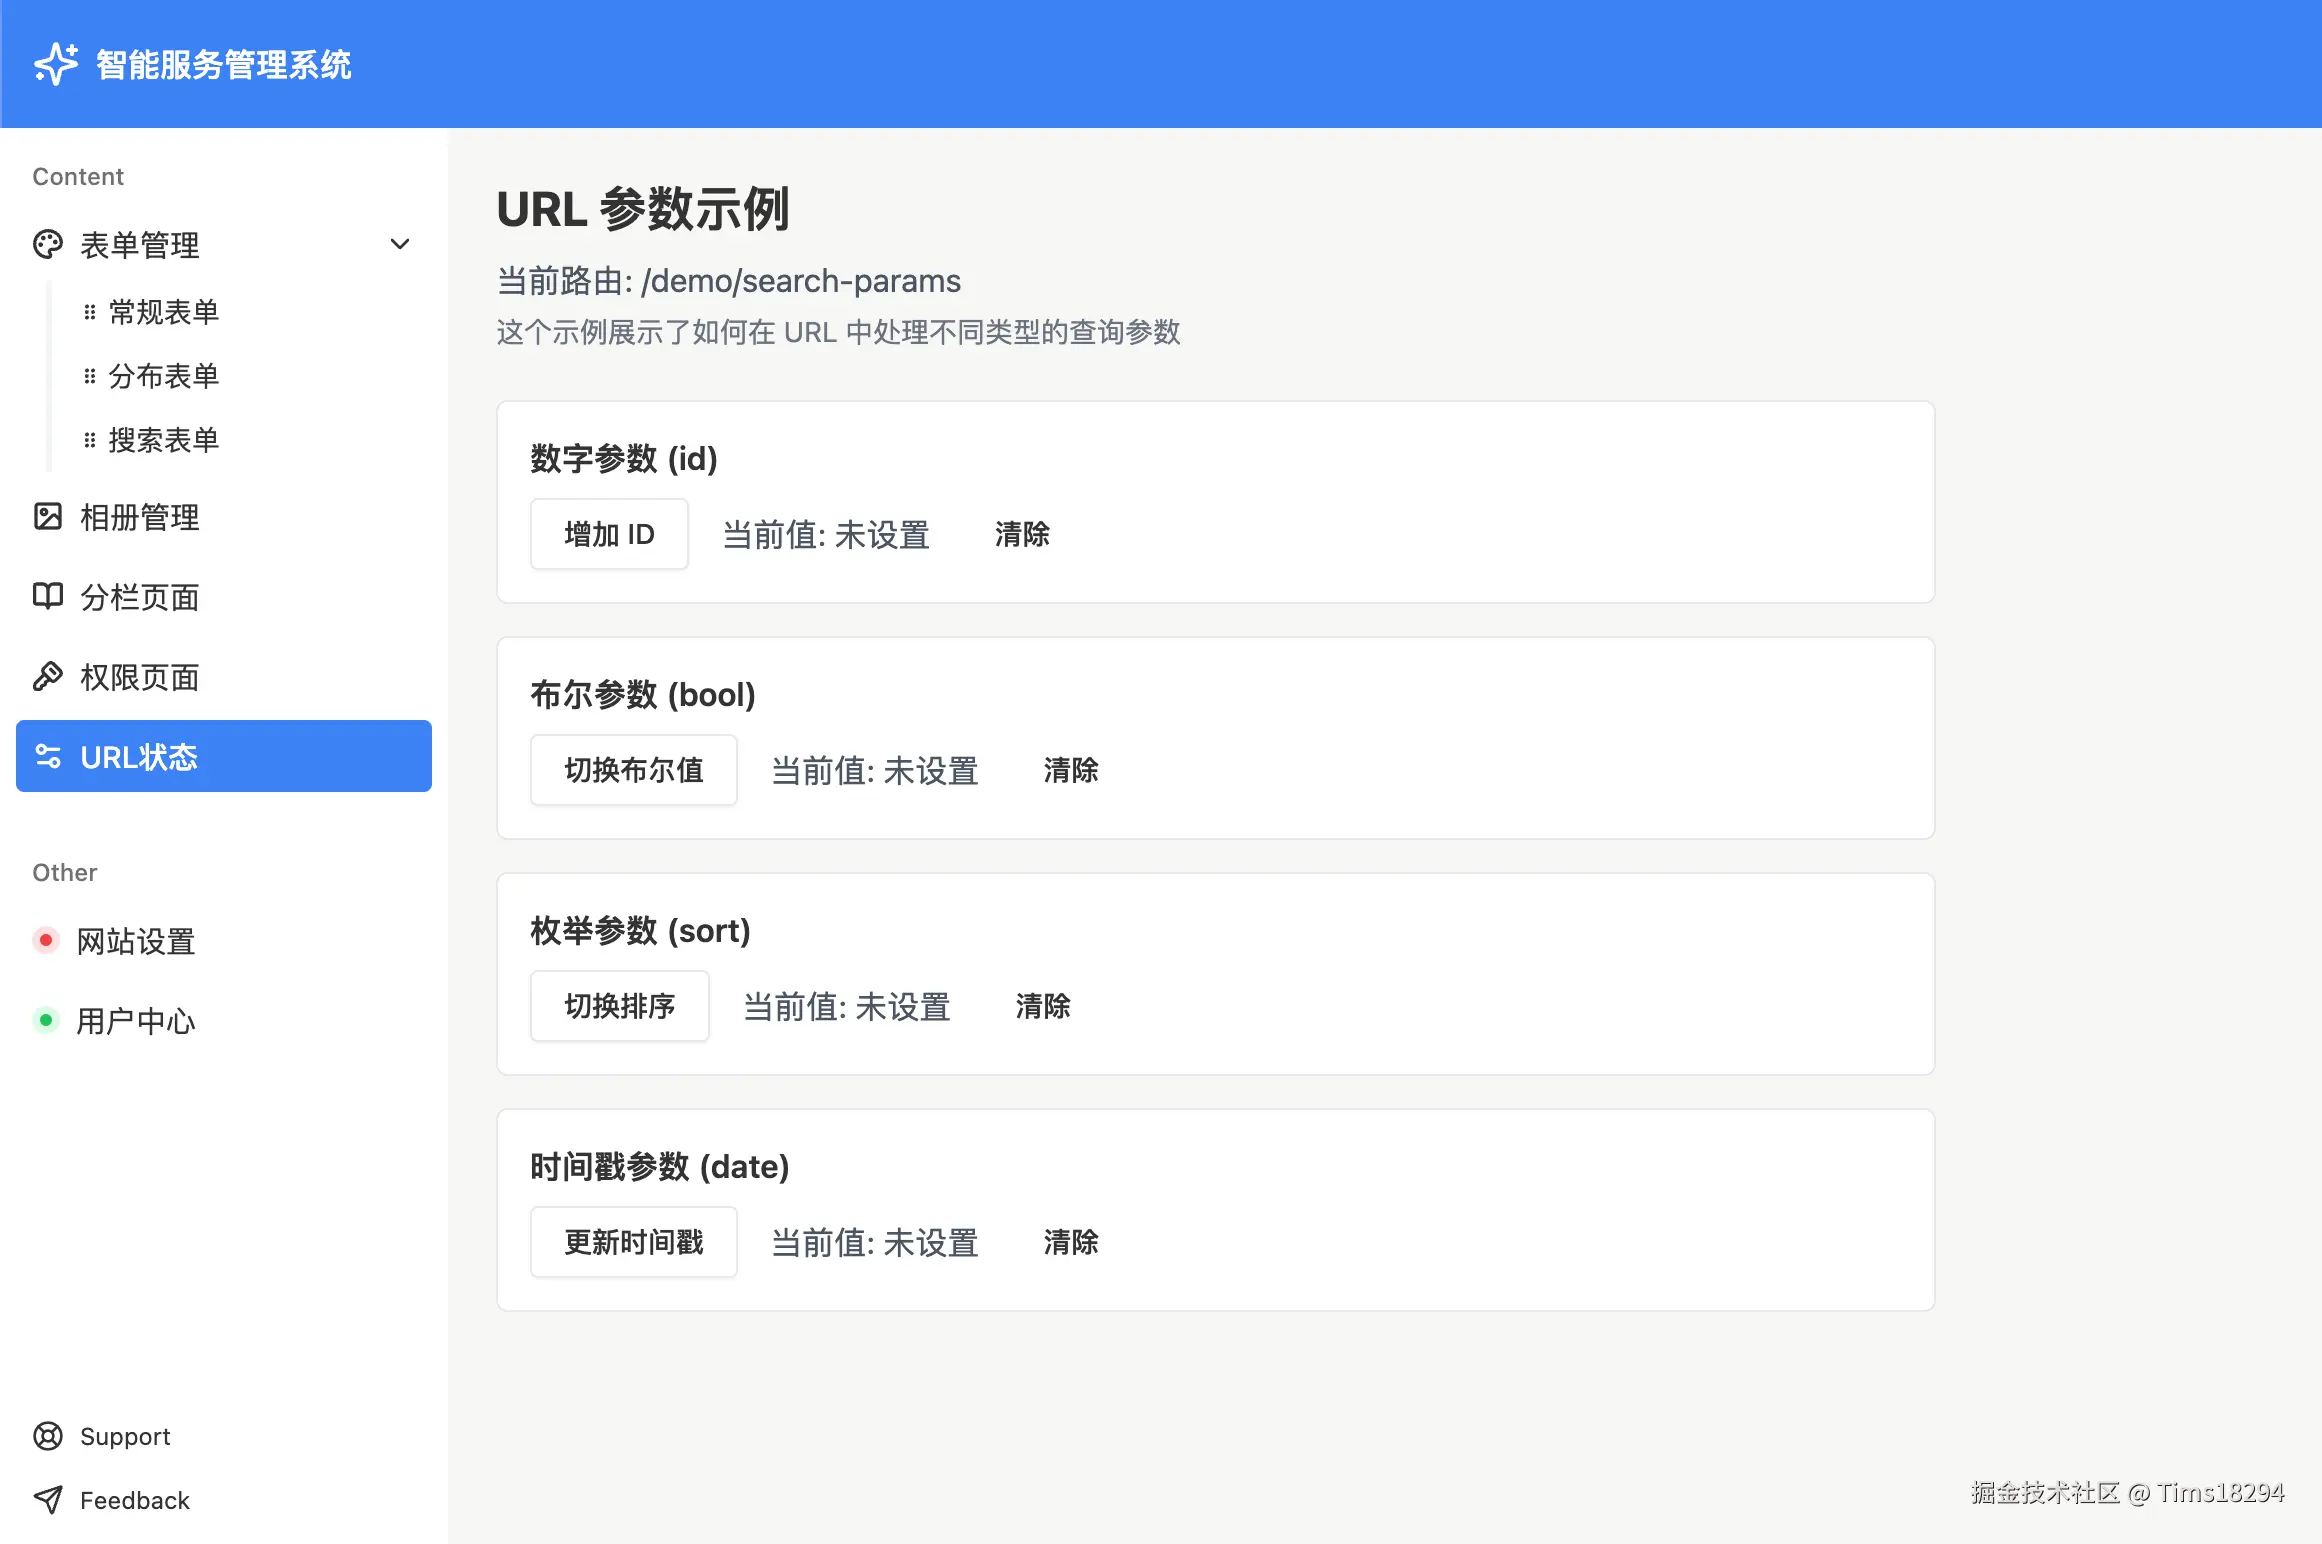Click 清除 in the 数字参数 card
The width and height of the screenshot is (2322, 1544).
1021,535
